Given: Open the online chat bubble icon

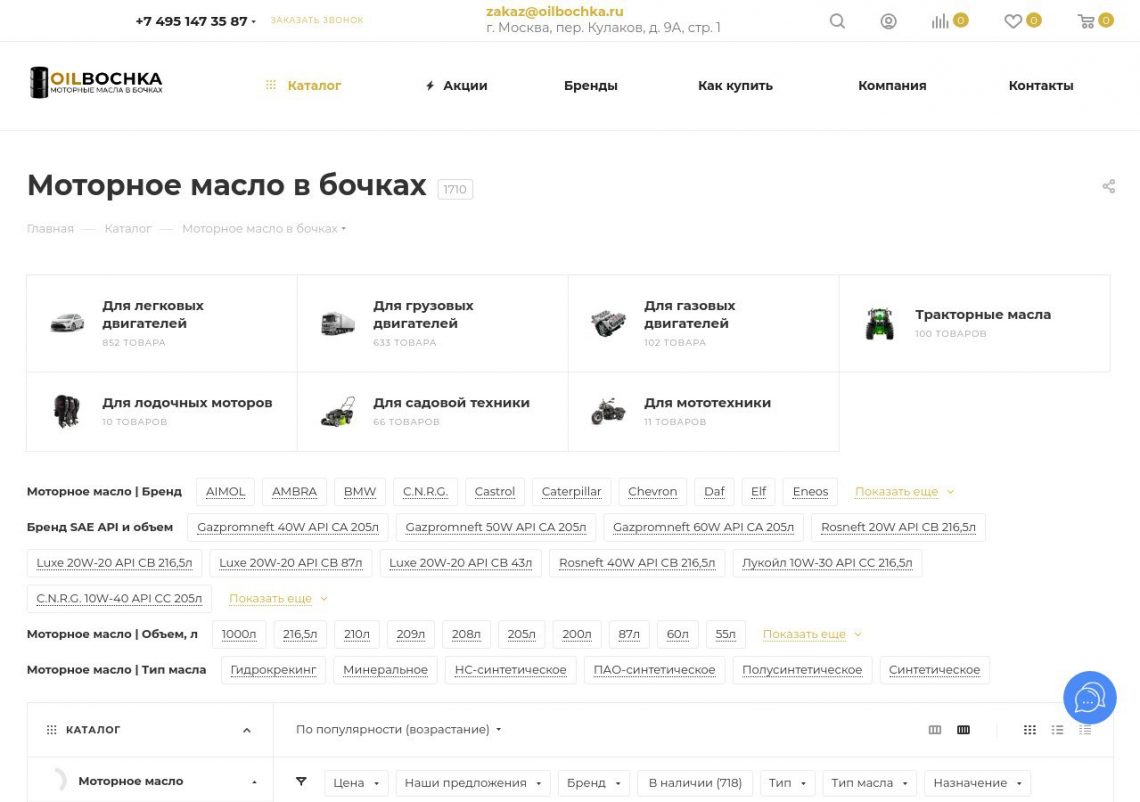Looking at the screenshot, I should [x=1089, y=697].
